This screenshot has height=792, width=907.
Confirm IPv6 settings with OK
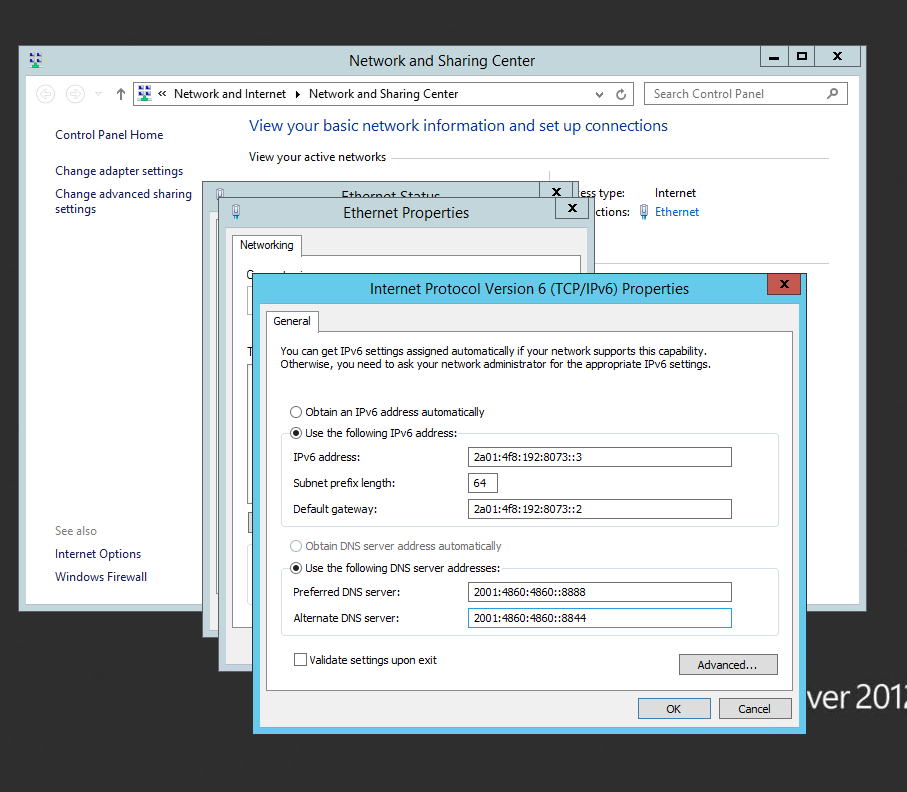(x=674, y=709)
